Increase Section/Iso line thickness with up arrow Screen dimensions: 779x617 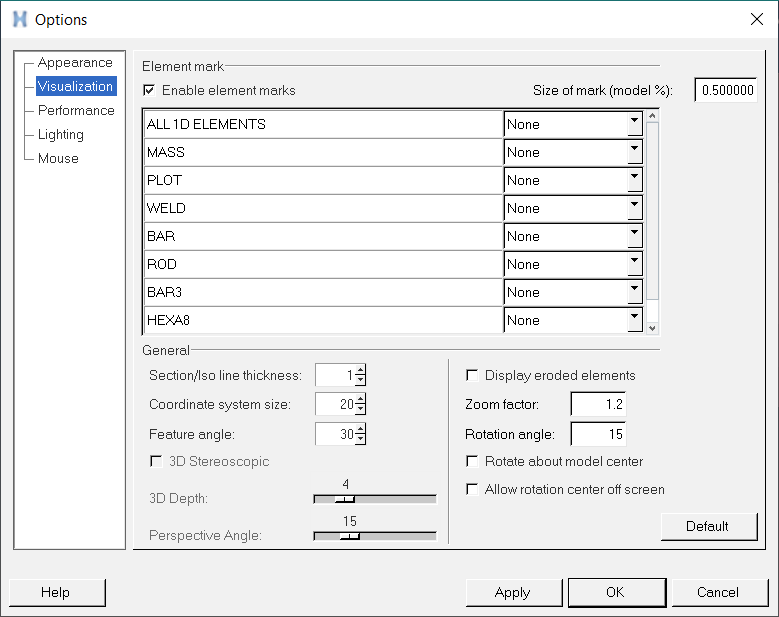[x=360, y=371]
